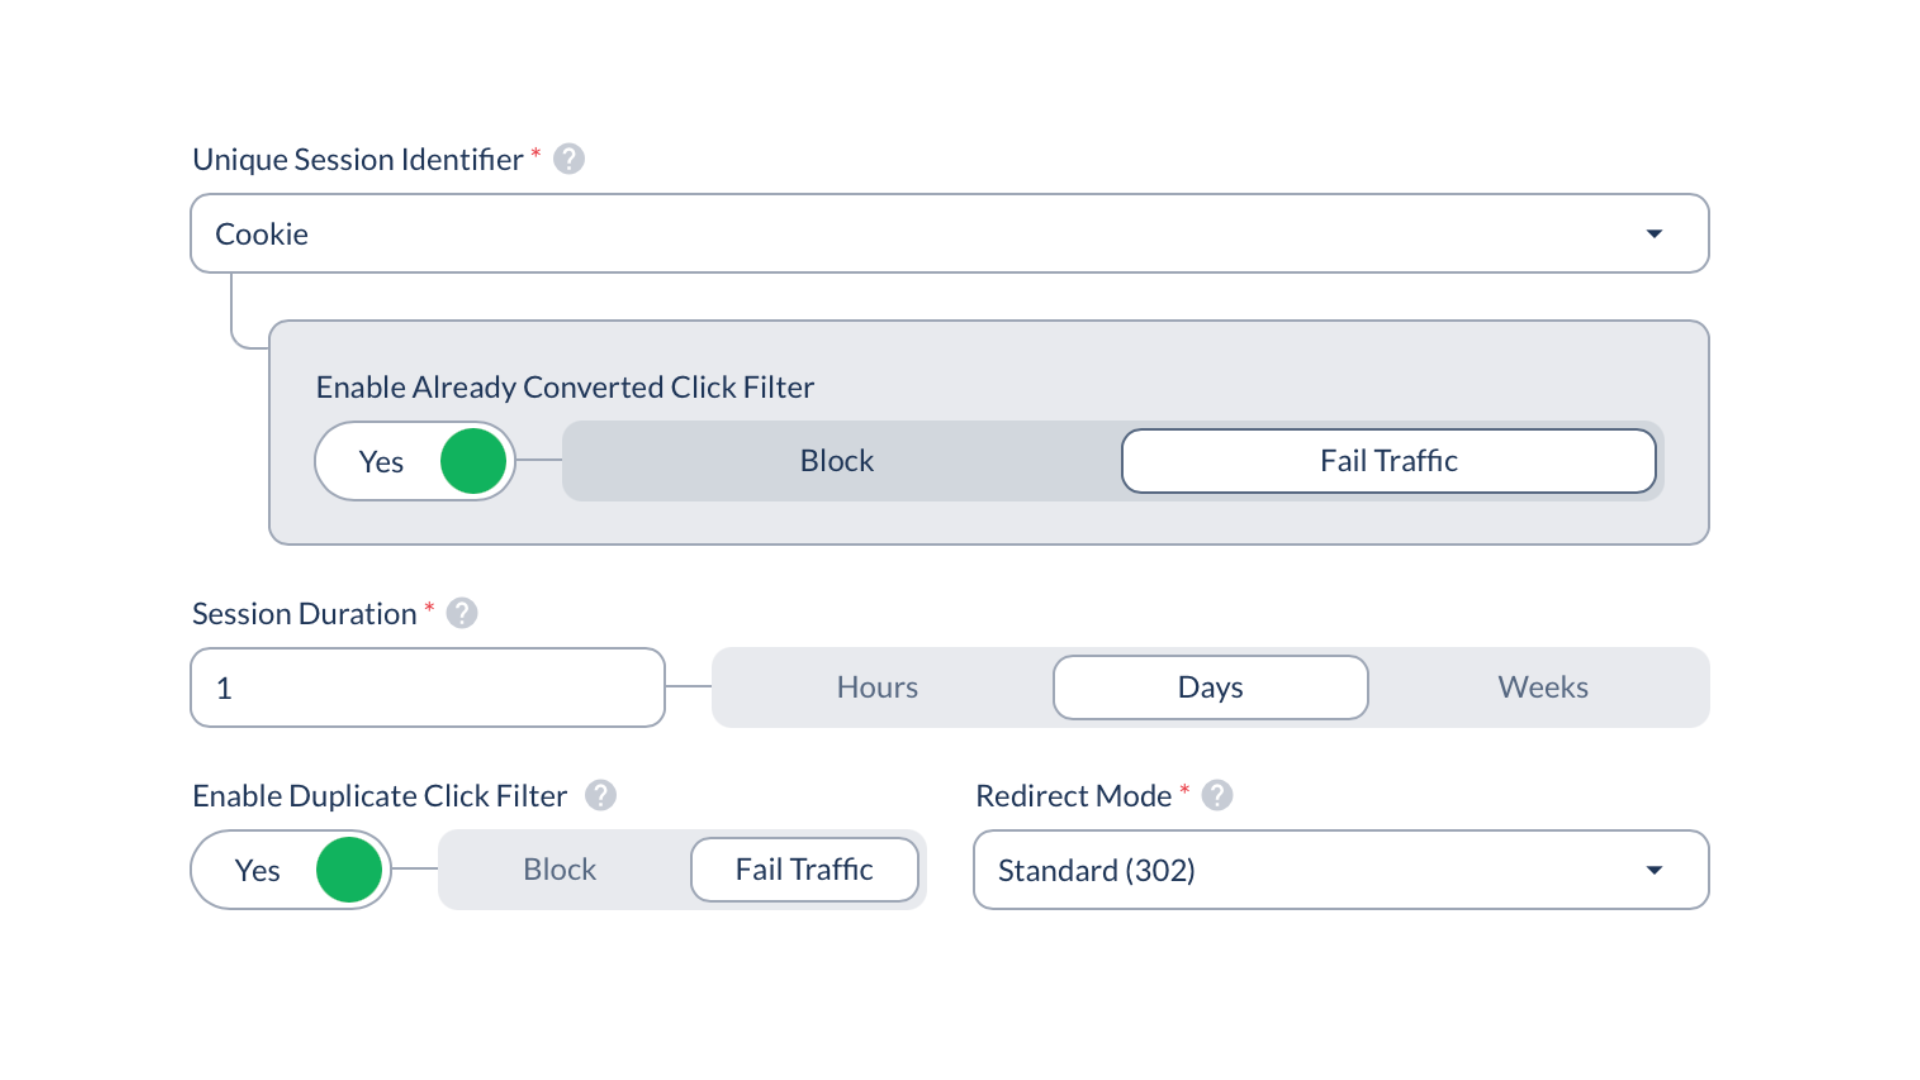
Task: Expand the Standard (302) redirect mode dropdown
Action: click(x=1341, y=869)
